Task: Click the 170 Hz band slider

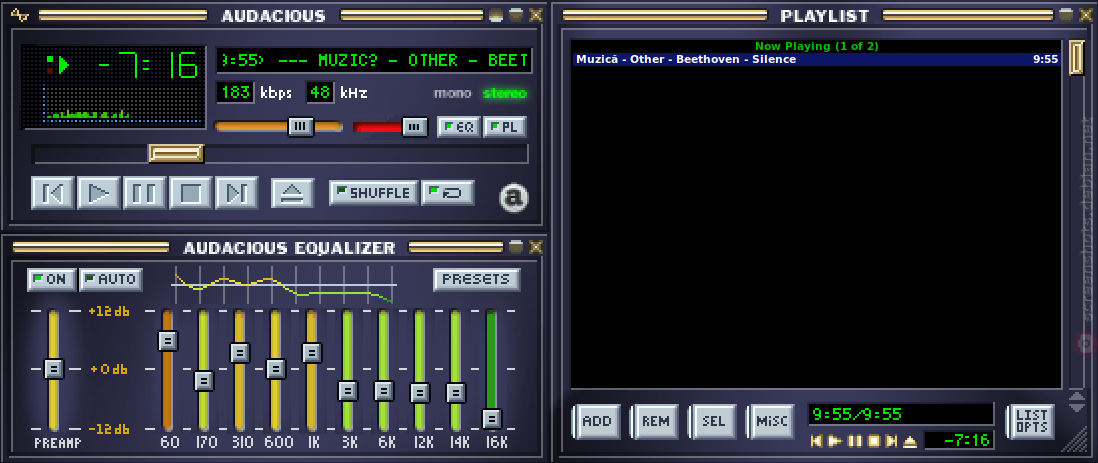Action: [203, 381]
